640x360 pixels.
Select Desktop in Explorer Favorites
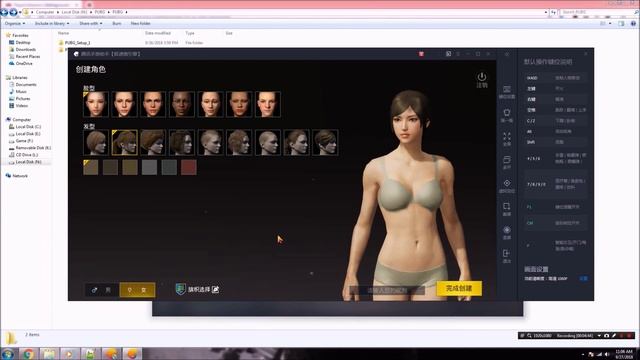pos(23,42)
